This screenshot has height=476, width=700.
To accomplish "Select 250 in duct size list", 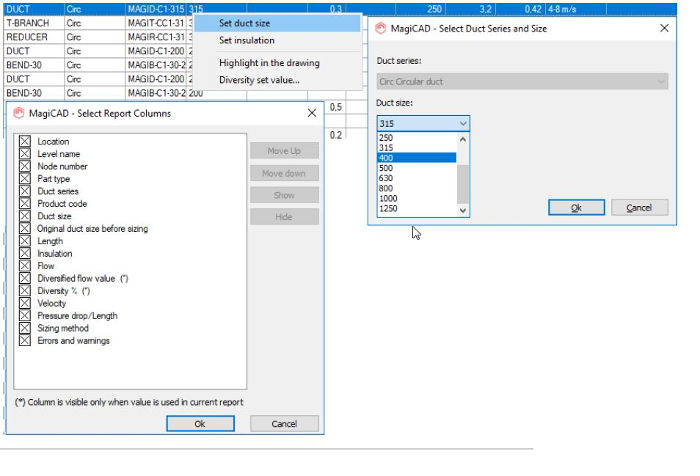I will 417,138.
